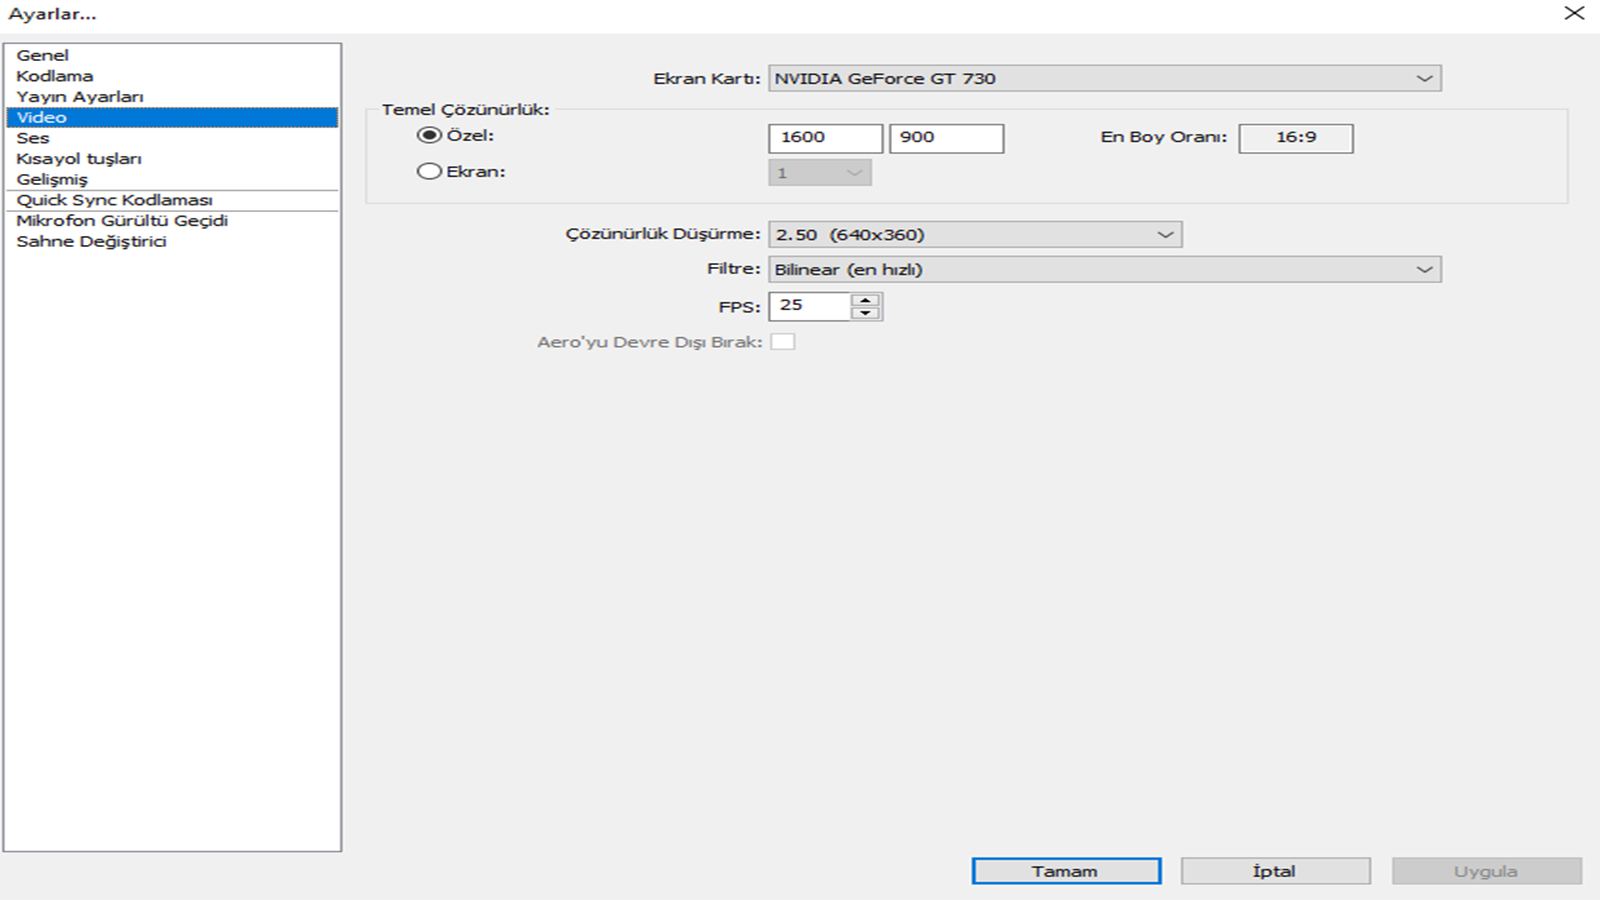The width and height of the screenshot is (1600, 900).
Task: Select the Video settings category
Action: pyautogui.click(x=172, y=117)
